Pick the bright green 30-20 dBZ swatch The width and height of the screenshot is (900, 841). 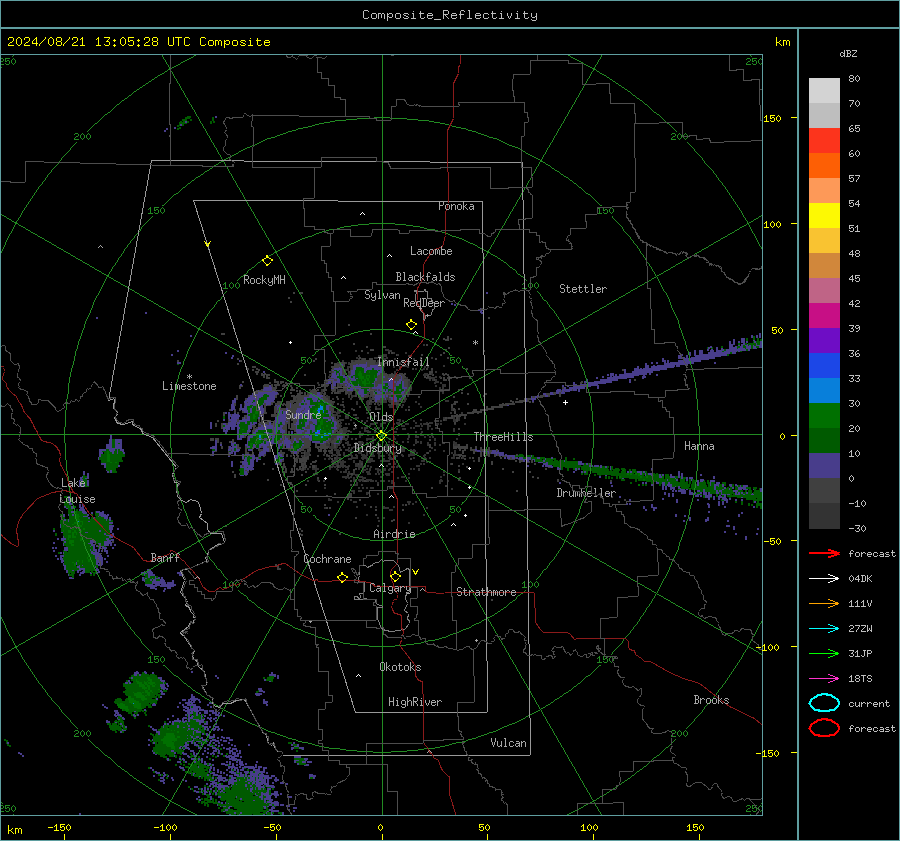point(824,416)
